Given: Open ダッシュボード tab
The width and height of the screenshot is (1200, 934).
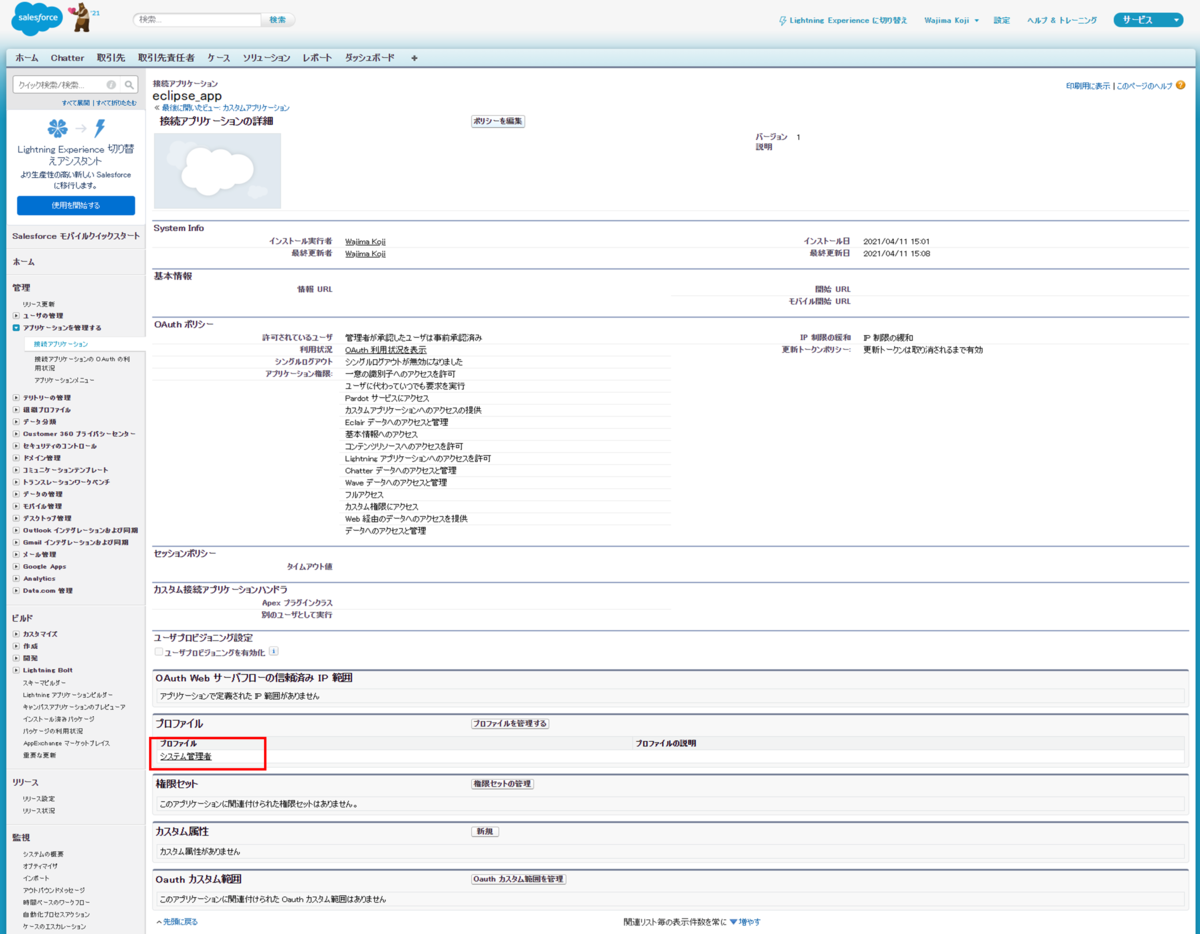Looking at the screenshot, I should (x=370, y=58).
